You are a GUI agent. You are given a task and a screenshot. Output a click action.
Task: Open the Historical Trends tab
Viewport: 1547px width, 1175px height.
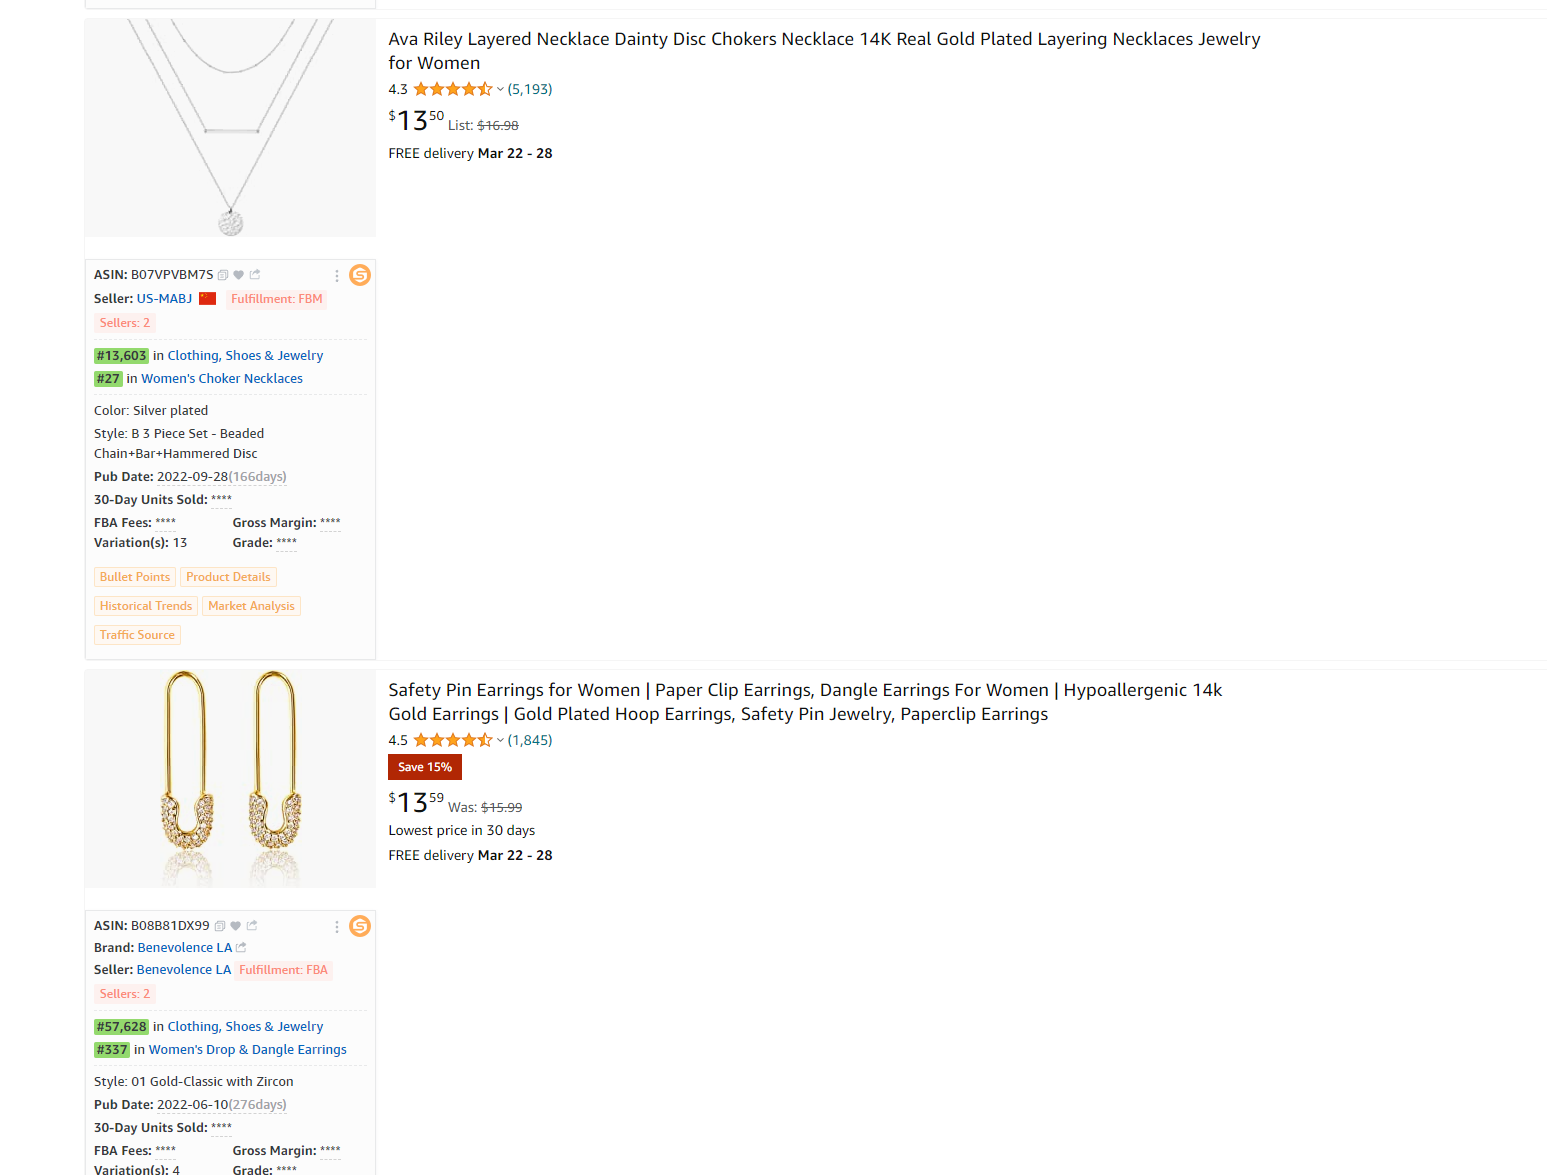(x=146, y=606)
